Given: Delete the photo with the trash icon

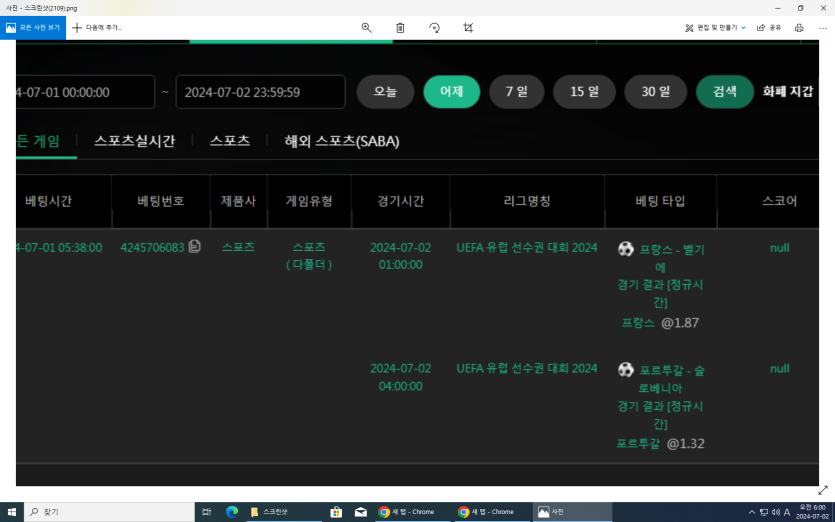Looking at the screenshot, I should click(x=400, y=28).
